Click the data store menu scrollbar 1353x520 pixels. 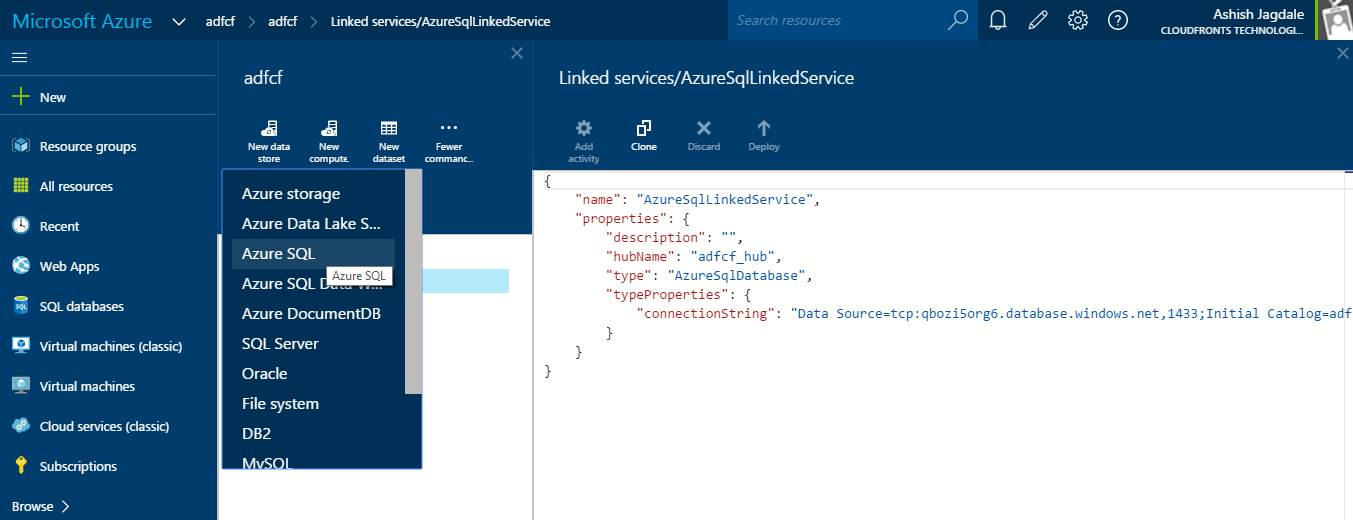point(413,282)
